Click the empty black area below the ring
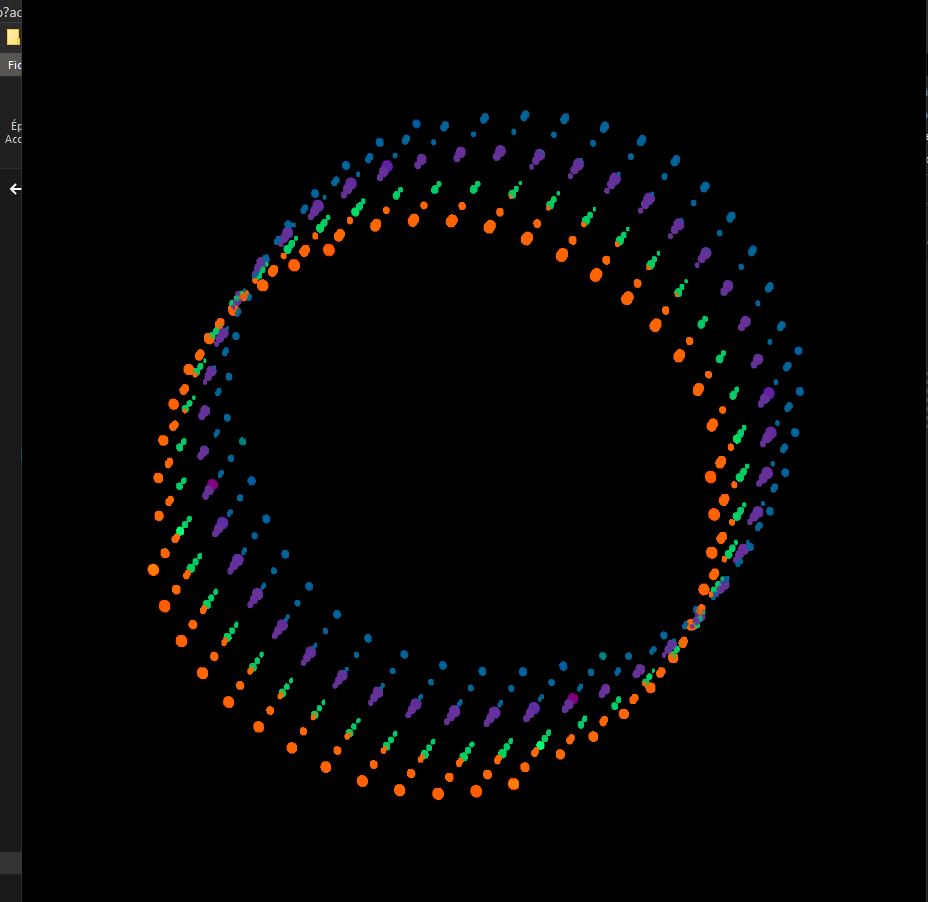This screenshot has height=902, width=928. pyautogui.click(x=470, y=850)
